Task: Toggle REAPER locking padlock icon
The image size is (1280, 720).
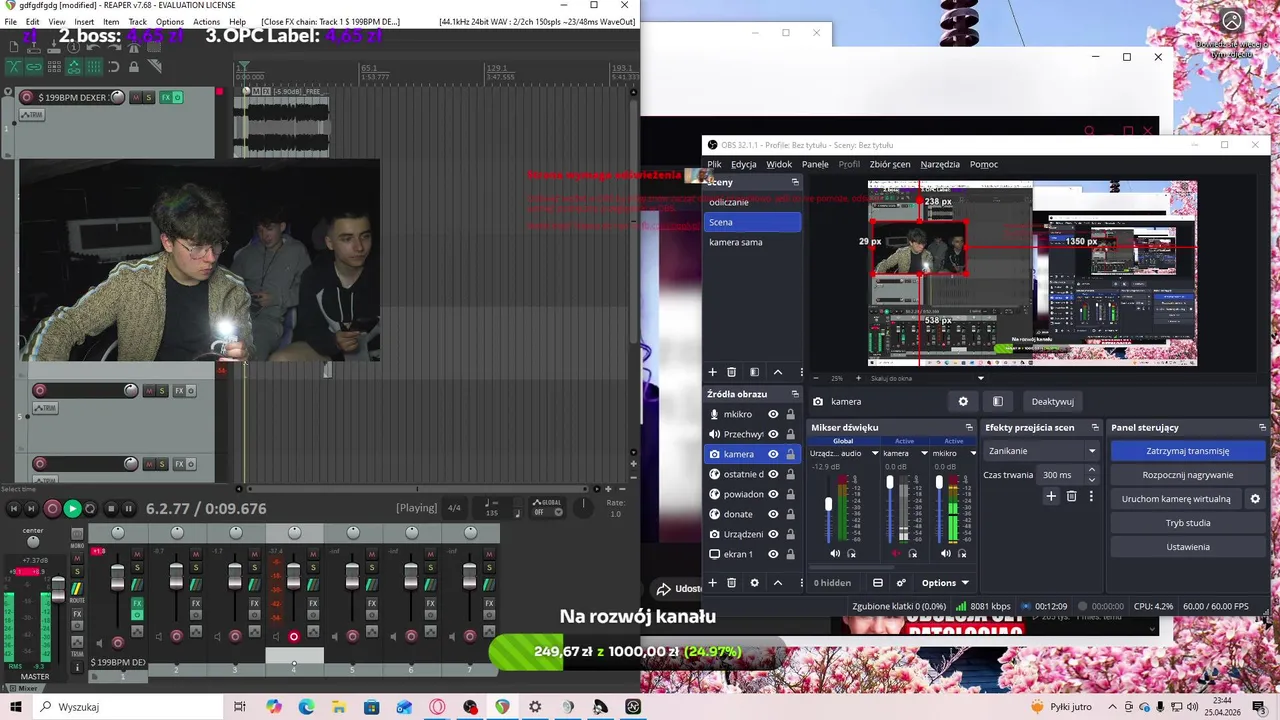Action: pyautogui.click(x=134, y=66)
